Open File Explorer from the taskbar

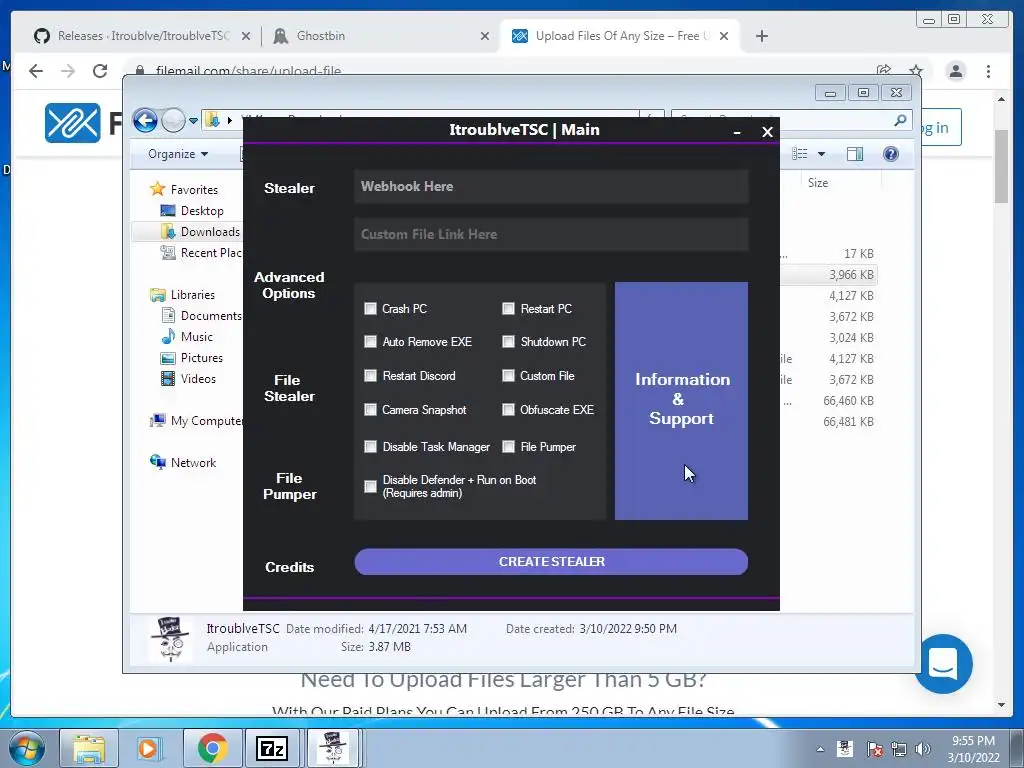click(88, 748)
